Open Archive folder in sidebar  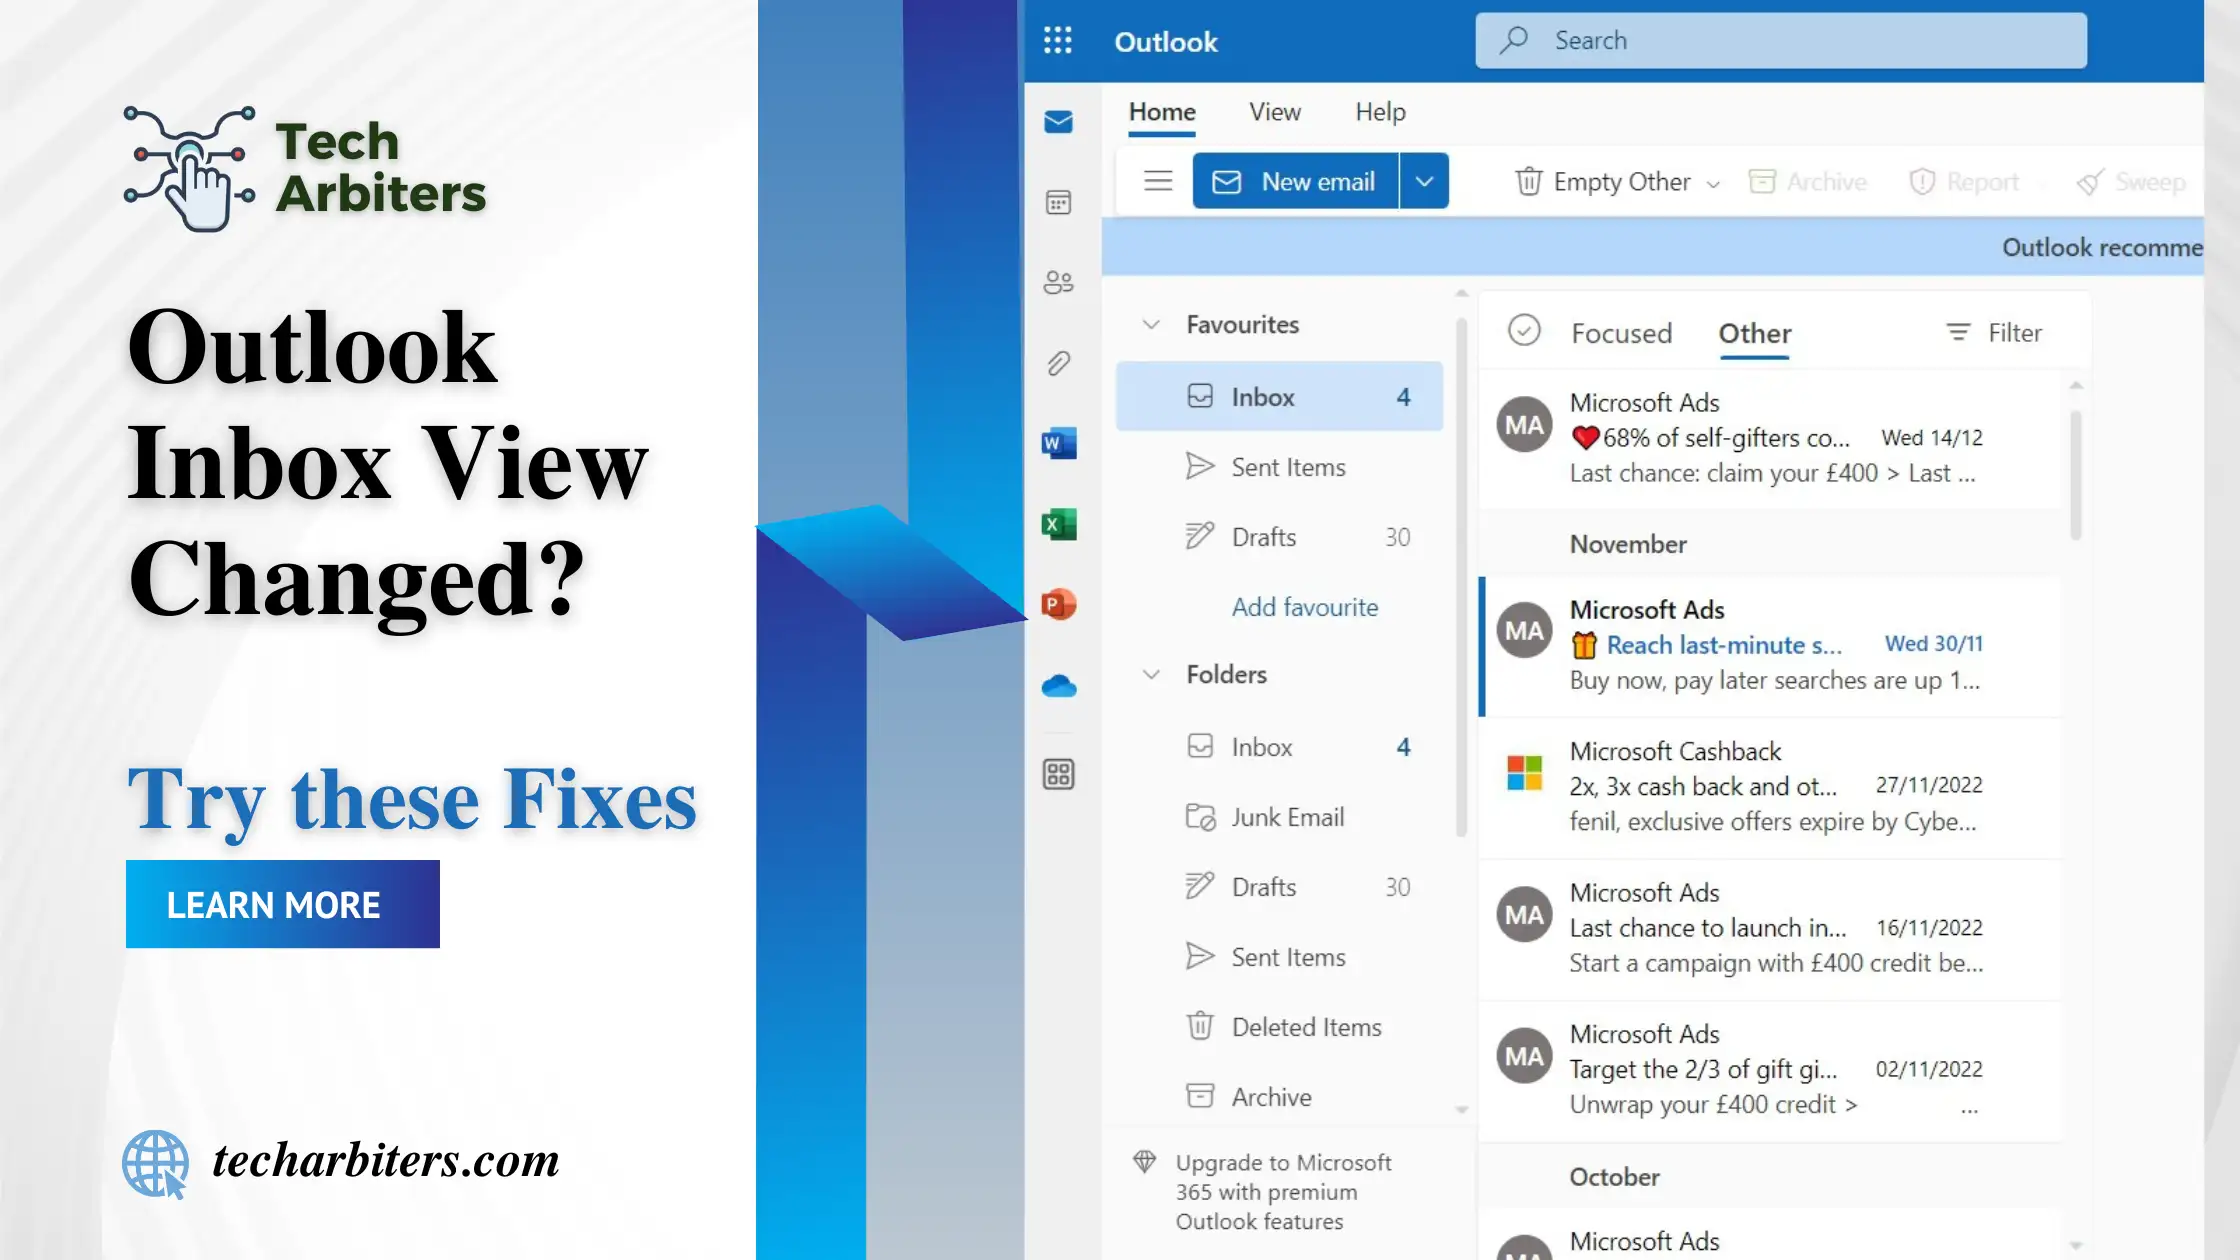pyautogui.click(x=1269, y=1095)
